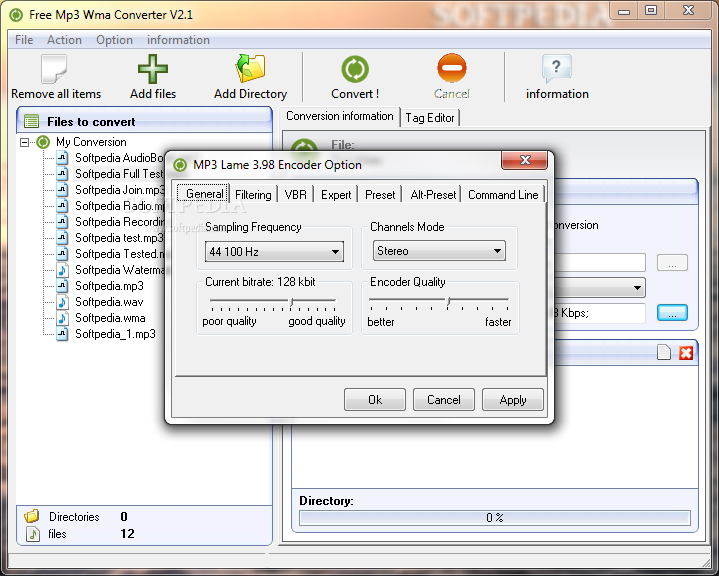Select Softpedia Recording file in the tree
Viewport: 719px width, 576px height.
tap(119, 222)
